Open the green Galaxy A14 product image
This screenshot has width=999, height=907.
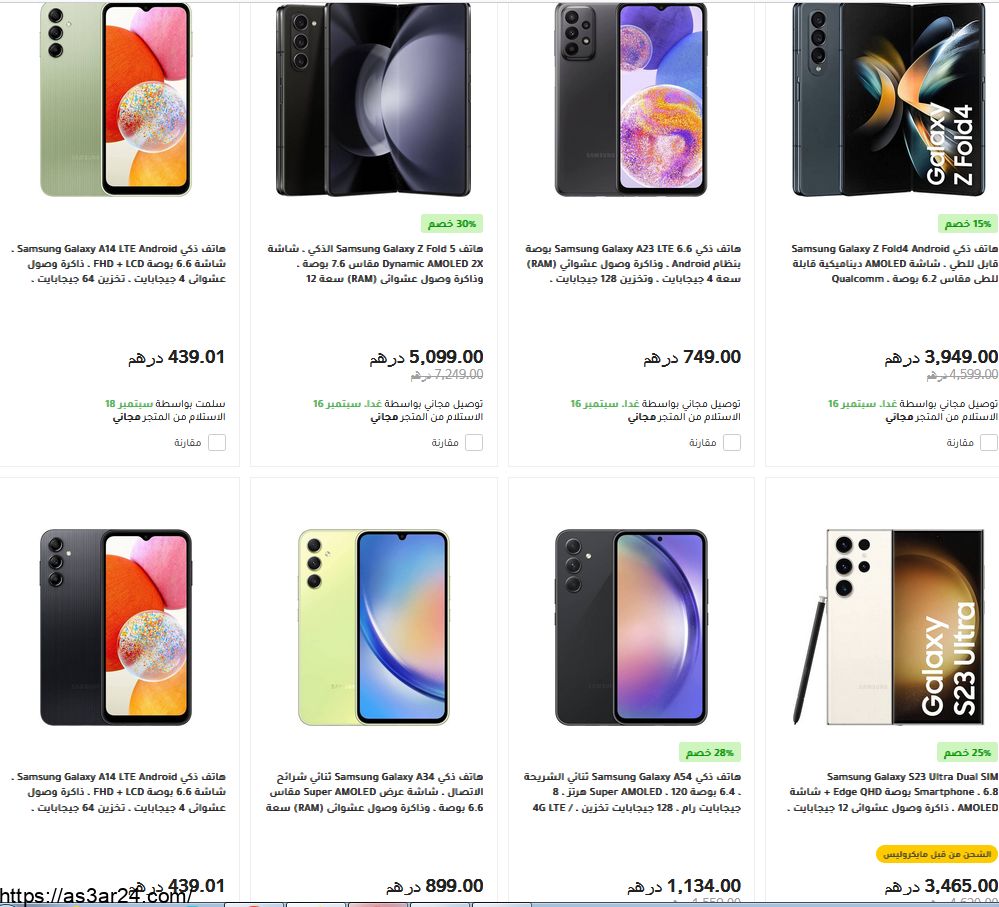[116, 99]
